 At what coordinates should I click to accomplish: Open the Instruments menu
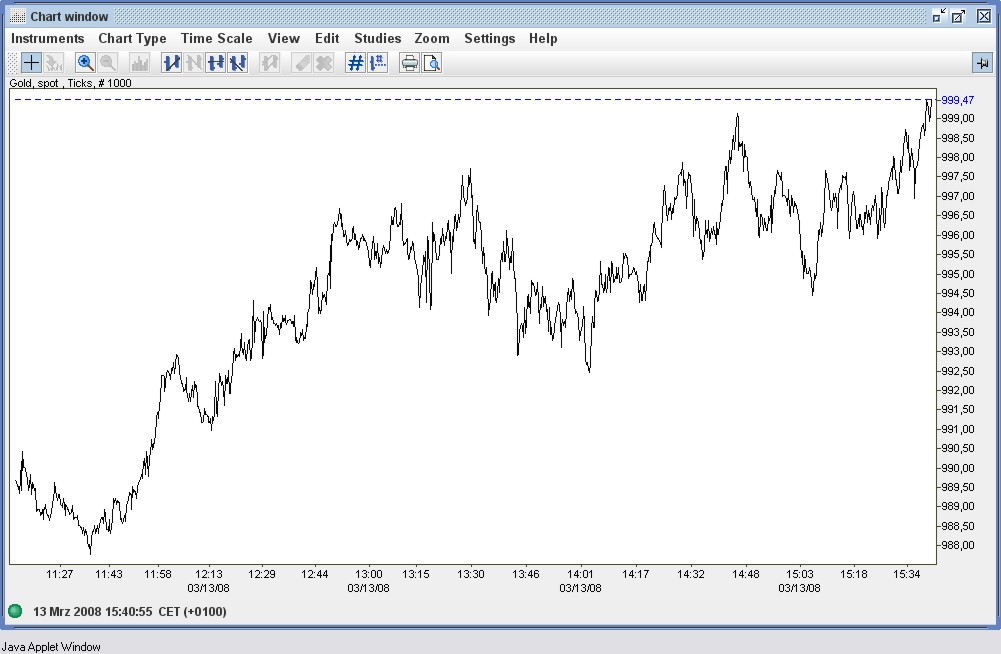point(47,38)
